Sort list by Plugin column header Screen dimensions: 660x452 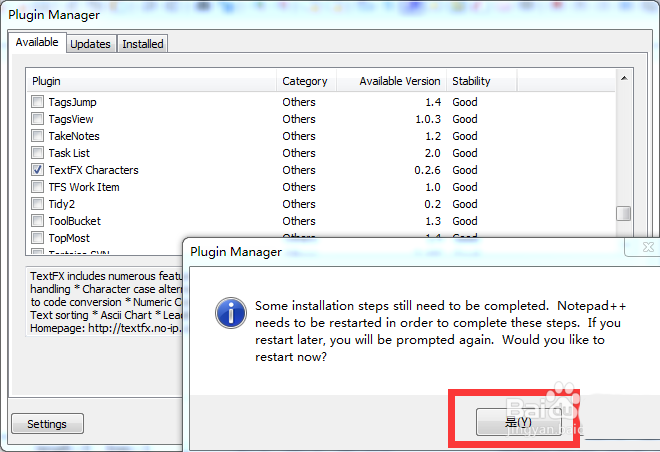(152, 81)
